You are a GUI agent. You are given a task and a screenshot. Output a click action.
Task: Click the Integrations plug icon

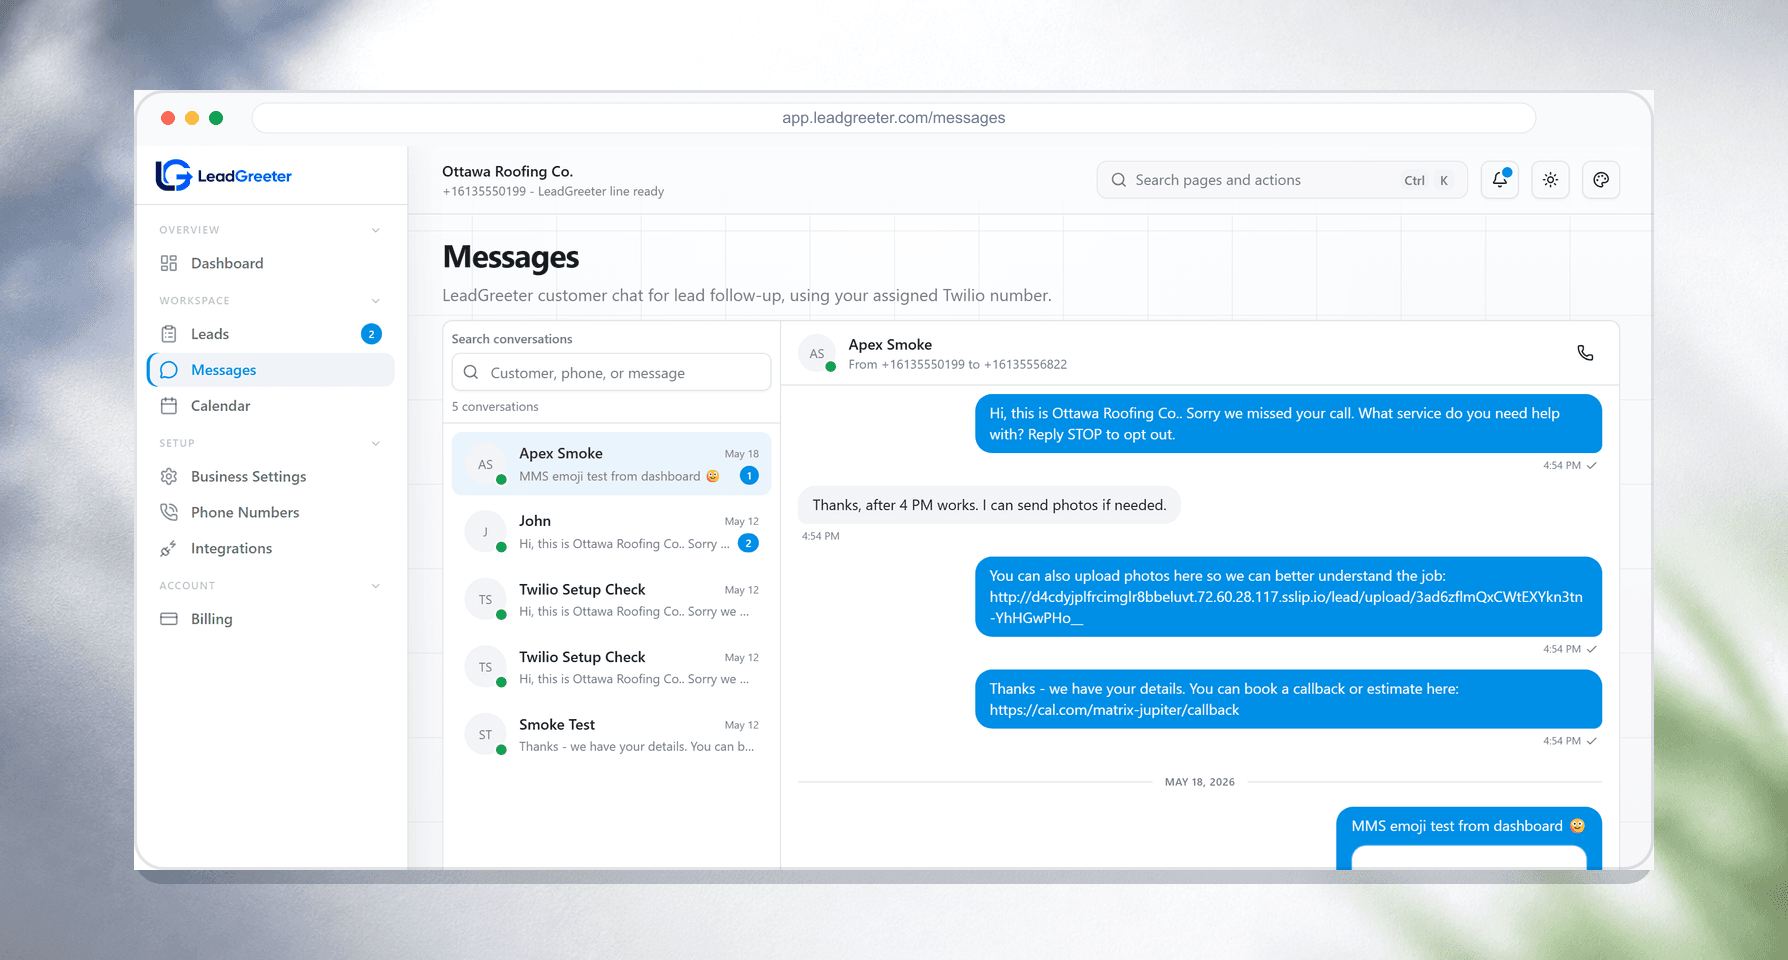[169, 548]
